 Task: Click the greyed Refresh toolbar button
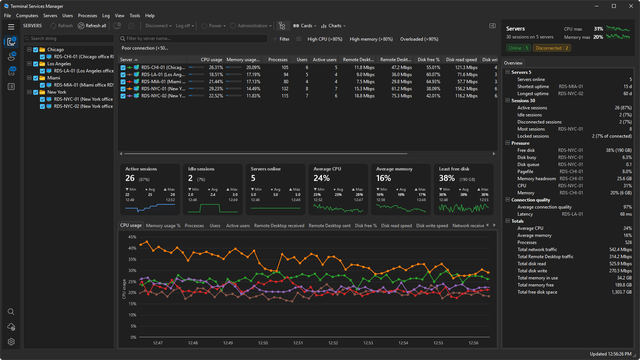pyautogui.click(x=61, y=26)
